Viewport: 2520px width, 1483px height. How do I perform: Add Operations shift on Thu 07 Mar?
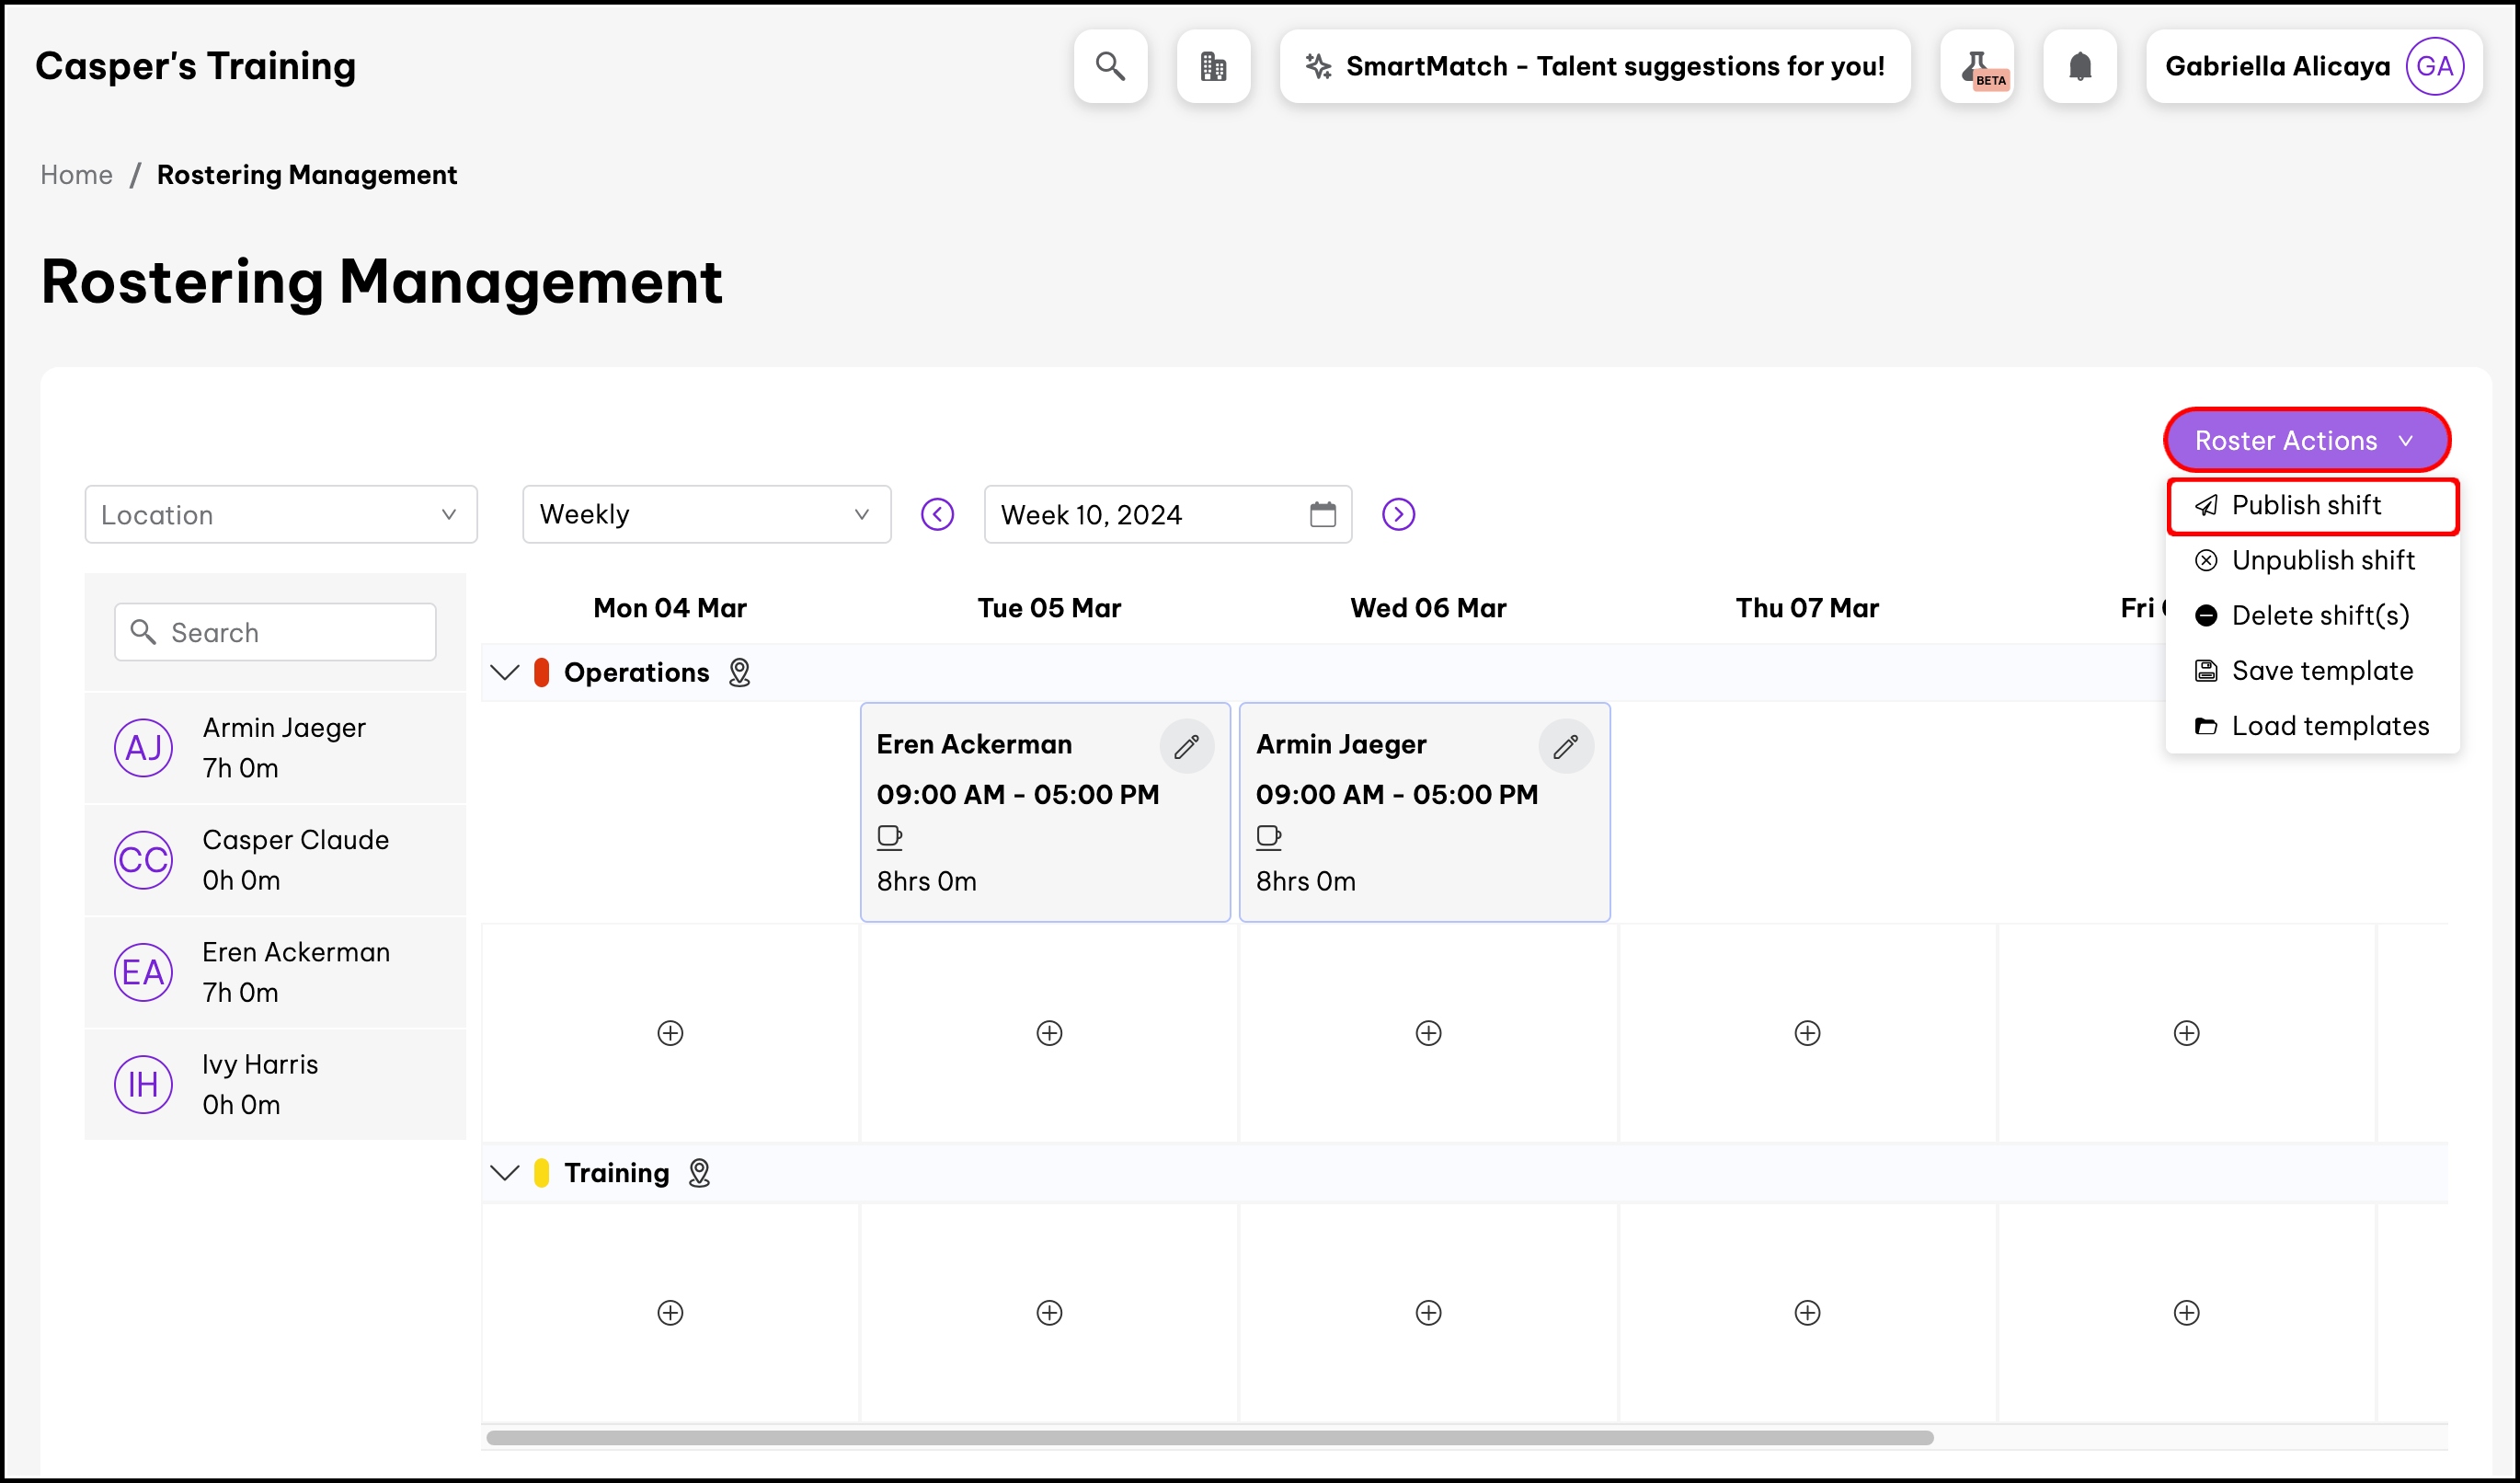click(x=1807, y=1032)
